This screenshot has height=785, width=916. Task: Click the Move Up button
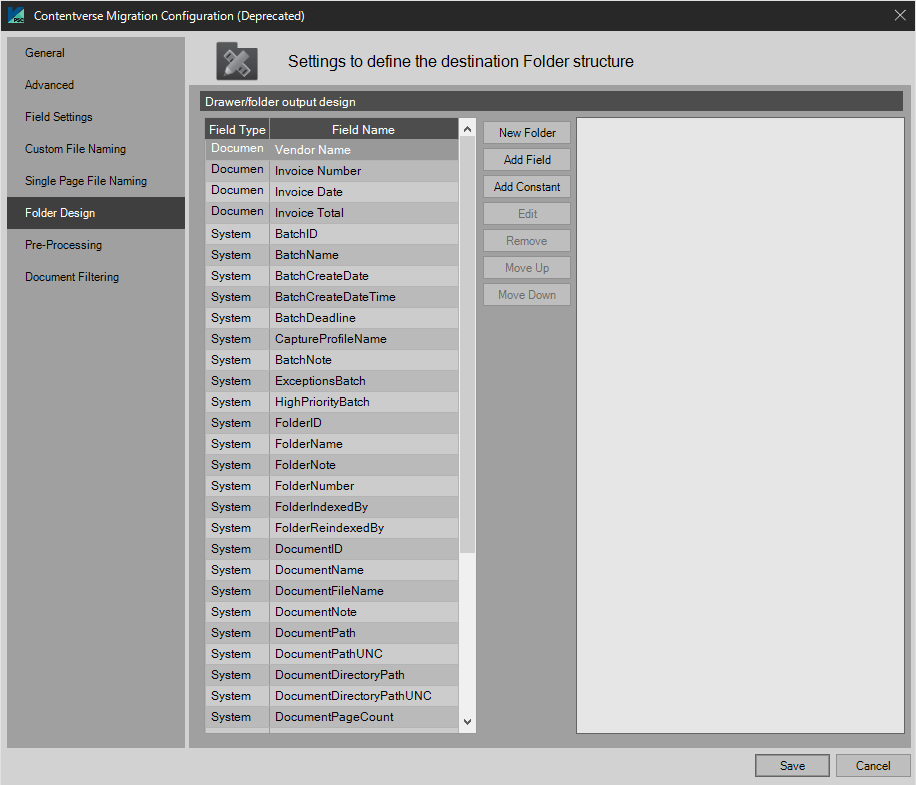[x=527, y=268]
